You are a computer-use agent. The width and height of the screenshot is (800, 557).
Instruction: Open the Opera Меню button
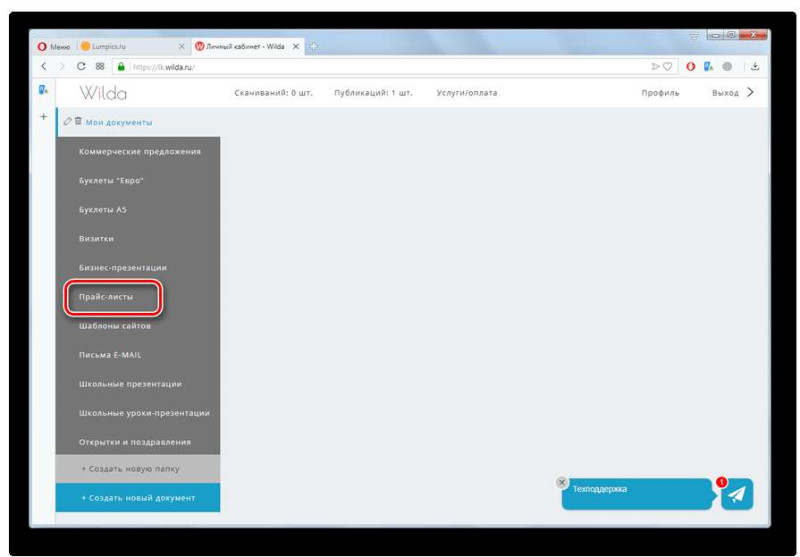pos(54,46)
